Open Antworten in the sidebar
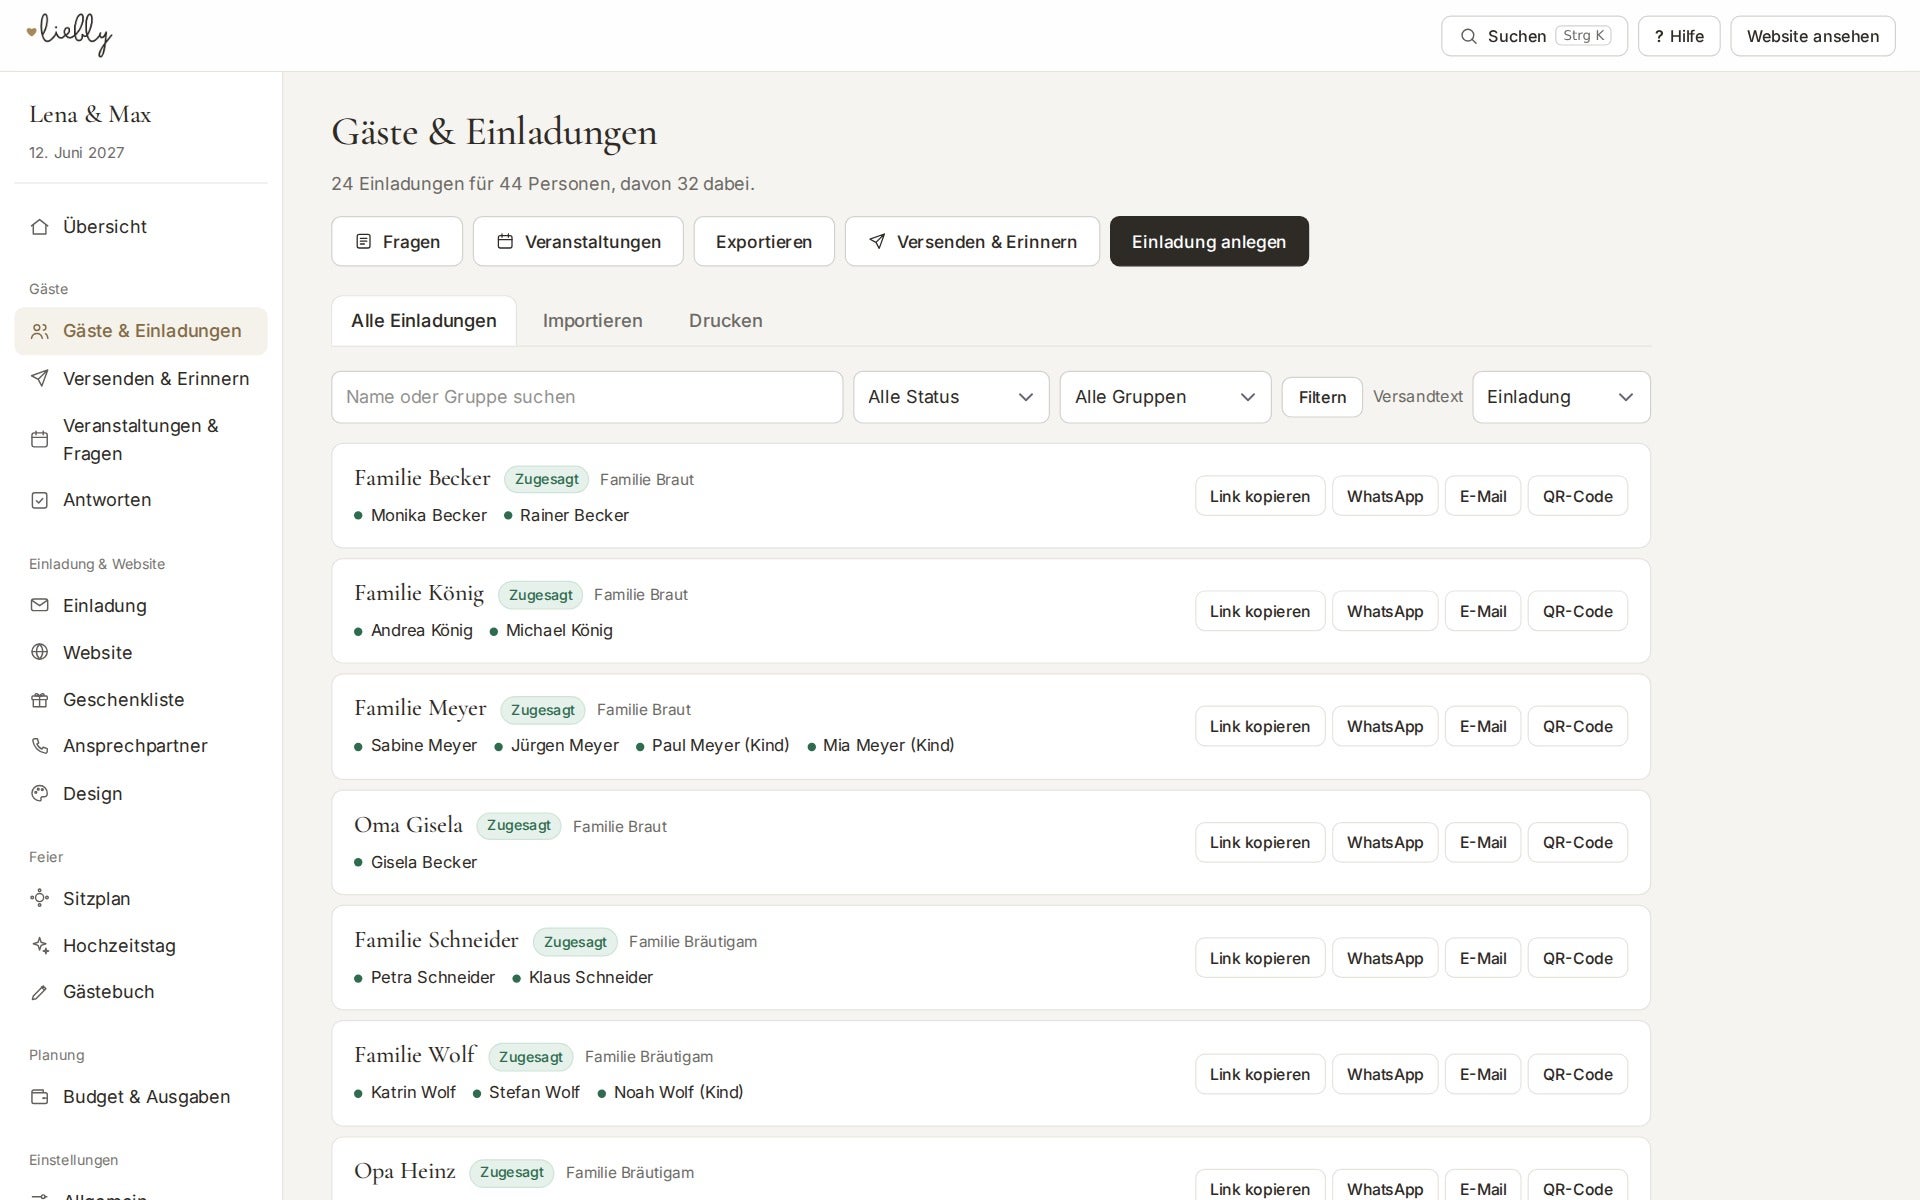Image resolution: width=1920 pixels, height=1200 pixels. coord(141,500)
